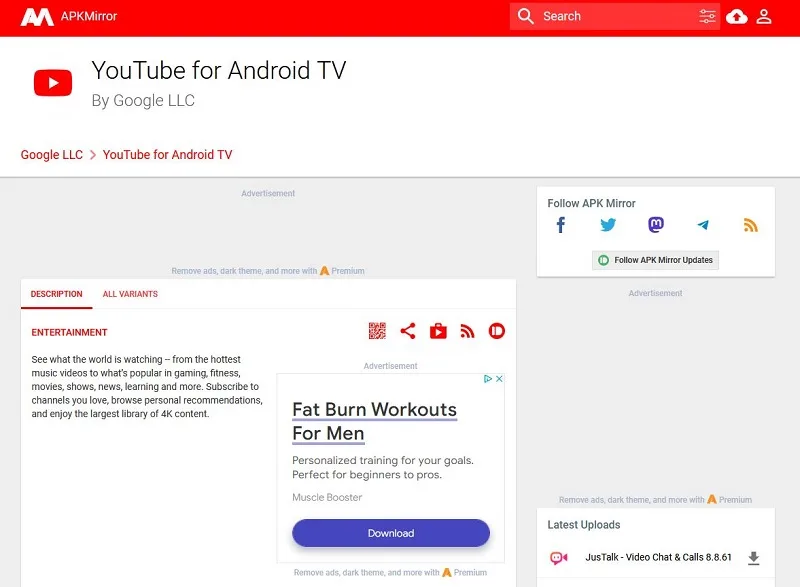
Task: Open the Twitter bird icon
Action: coord(608,225)
